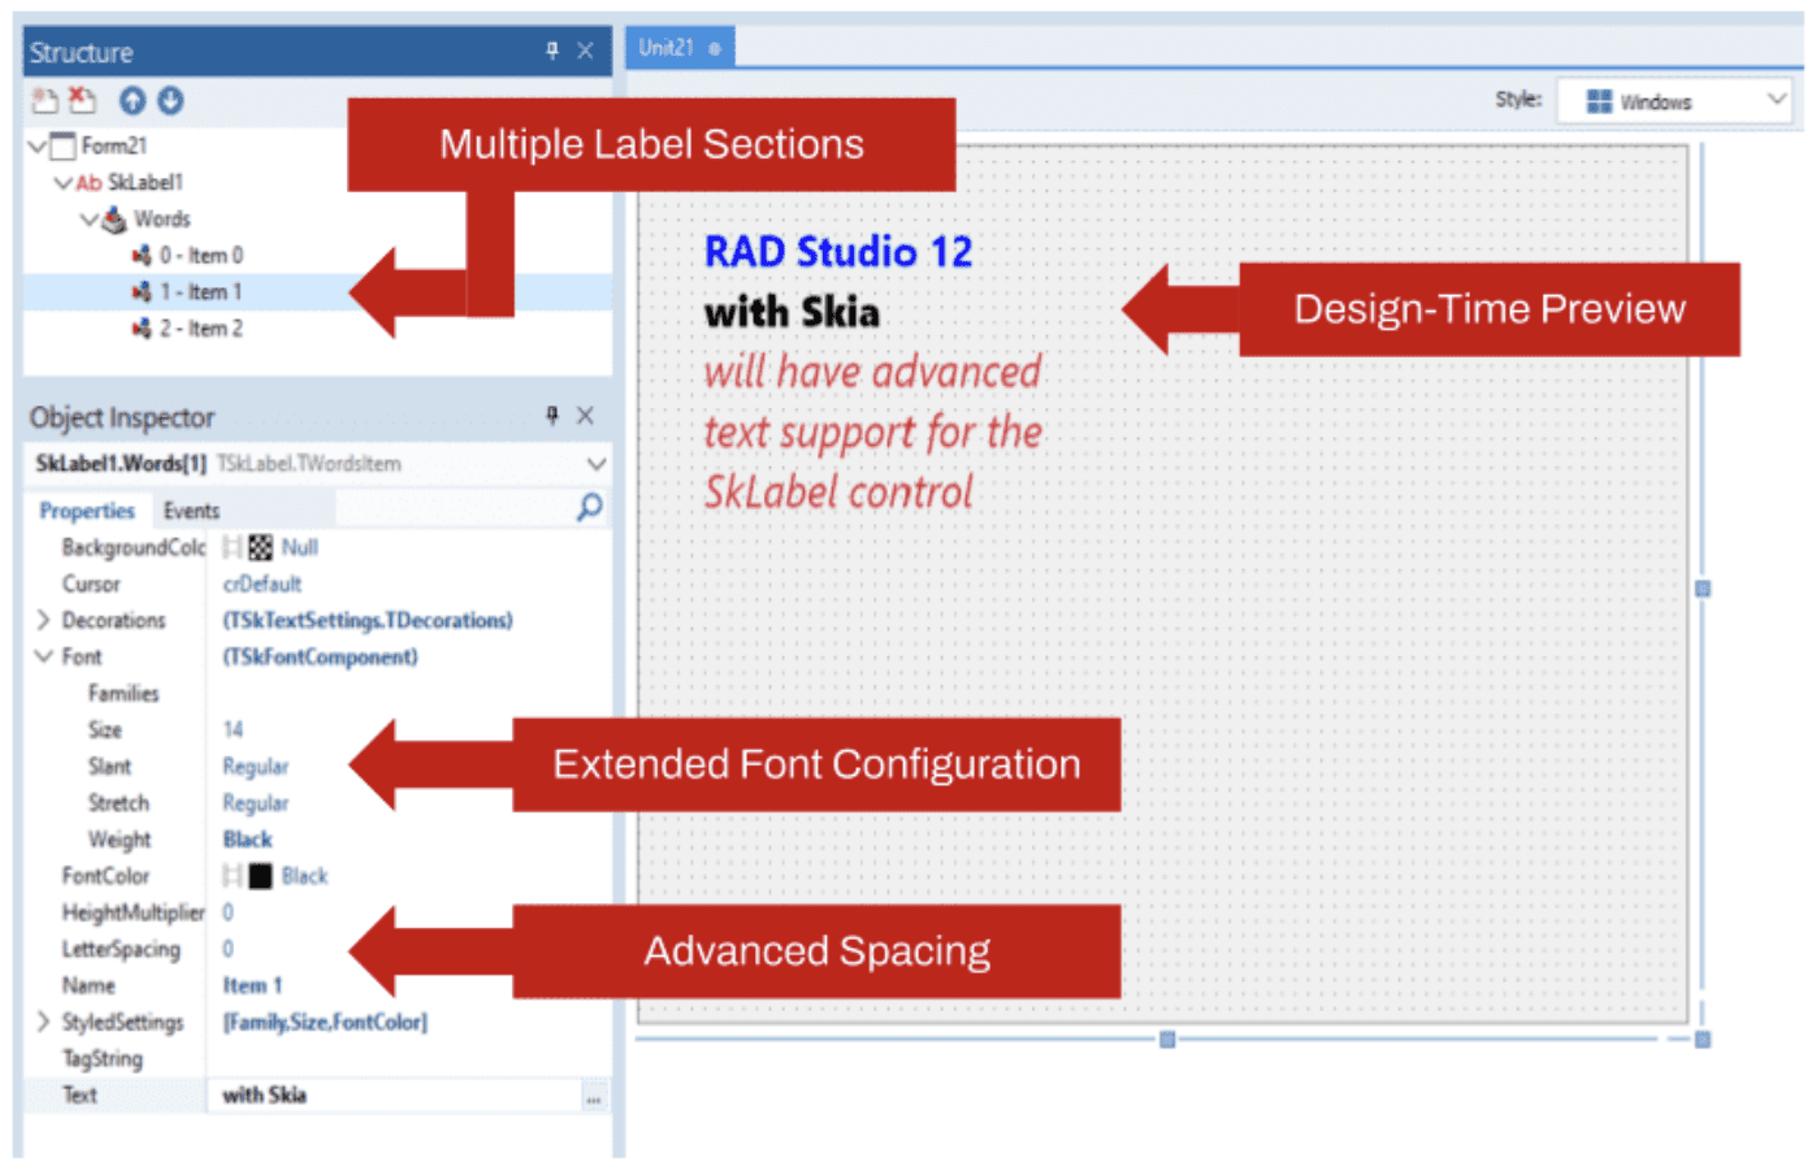
Task: Click the BackgroundColor Null color swatch
Action: (260, 548)
